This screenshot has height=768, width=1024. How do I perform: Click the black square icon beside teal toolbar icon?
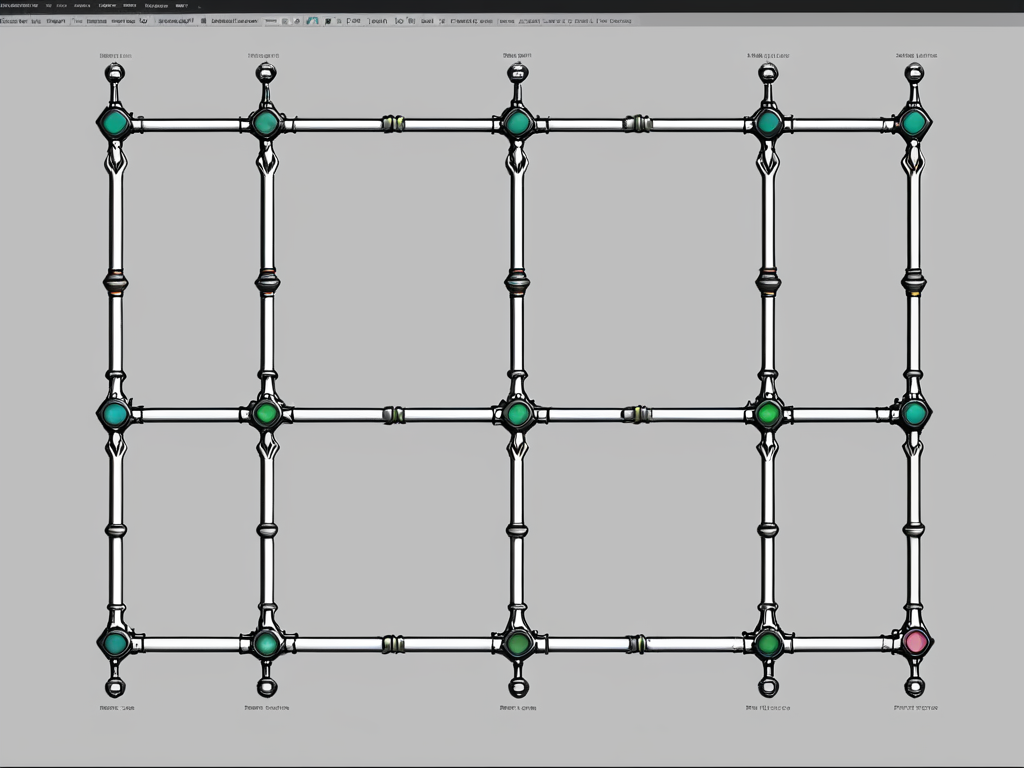[x=328, y=20]
